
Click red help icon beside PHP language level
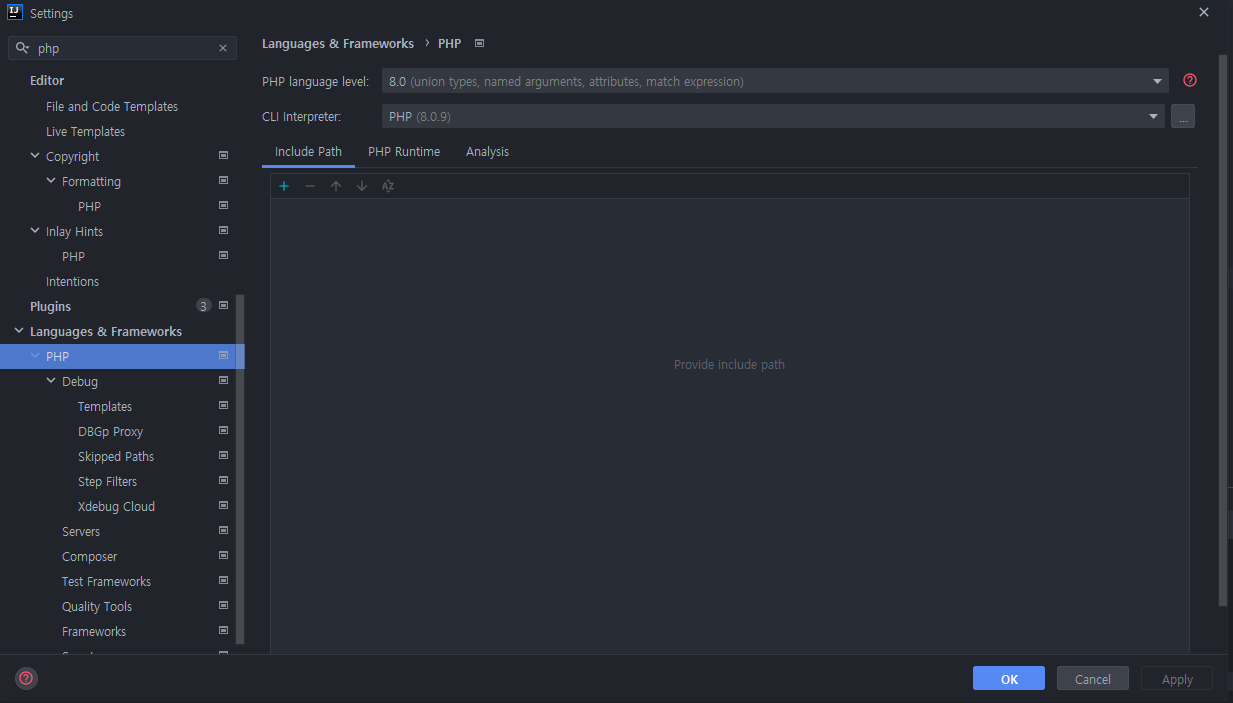(1190, 81)
